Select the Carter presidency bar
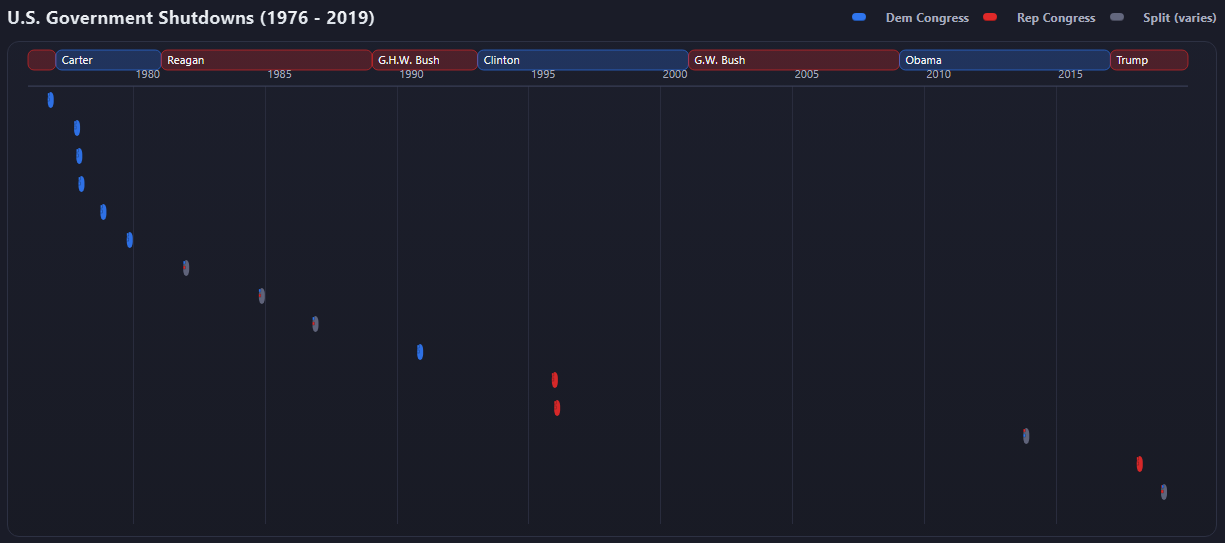Screen dimensions: 1225x543 pyautogui.click(x=108, y=60)
